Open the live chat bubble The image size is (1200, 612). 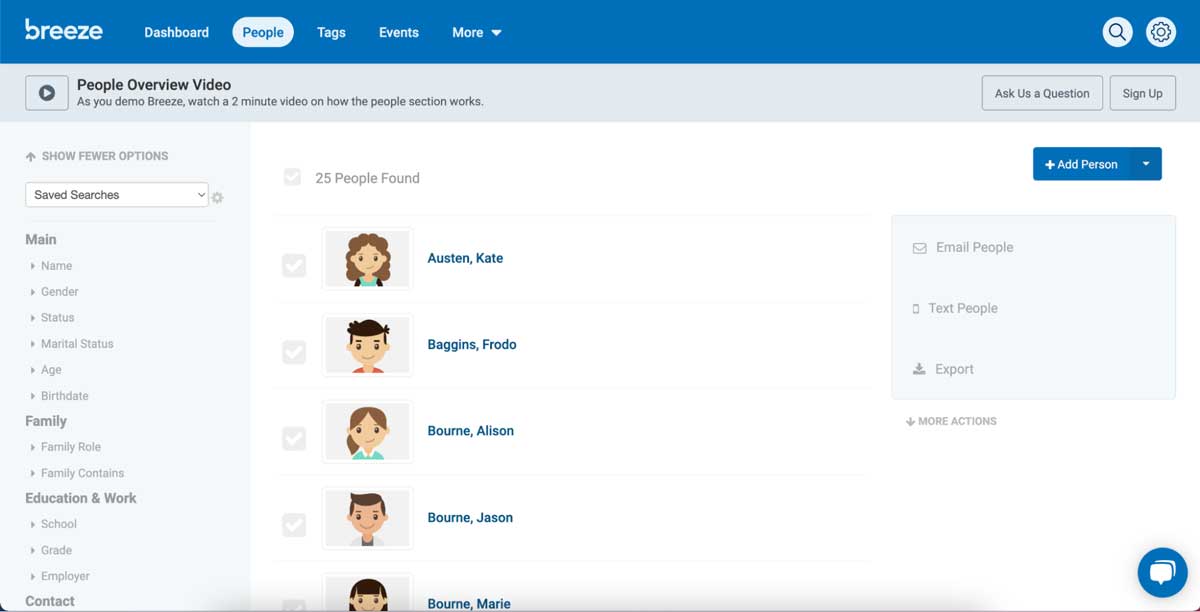[x=1162, y=572]
